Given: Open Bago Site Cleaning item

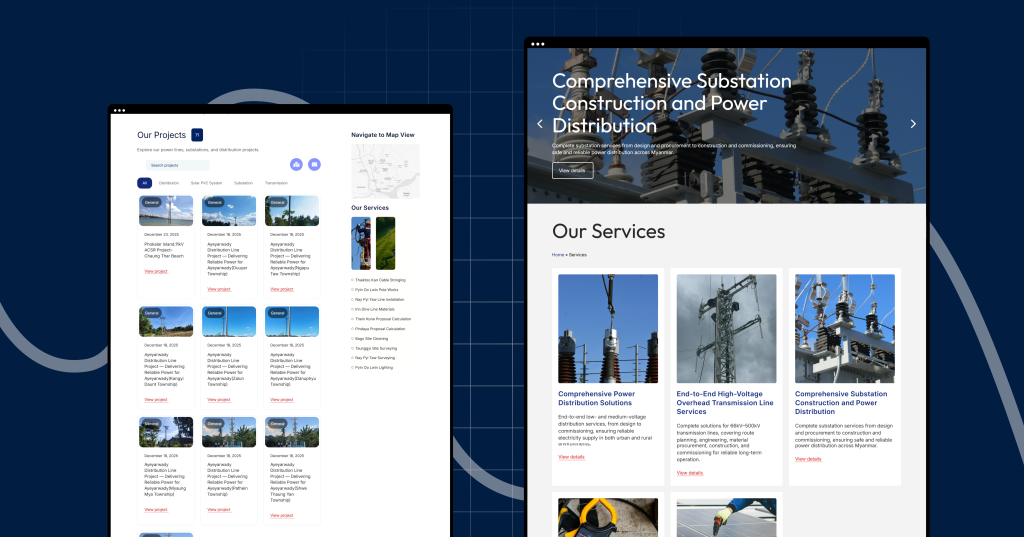Looking at the screenshot, I should pyautogui.click(x=372, y=338).
